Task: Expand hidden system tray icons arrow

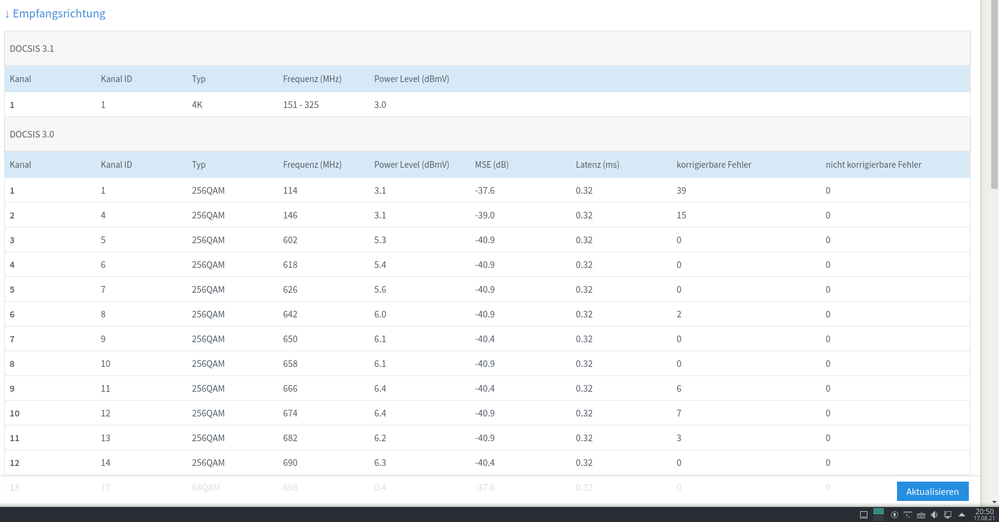Action: pos(961,514)
